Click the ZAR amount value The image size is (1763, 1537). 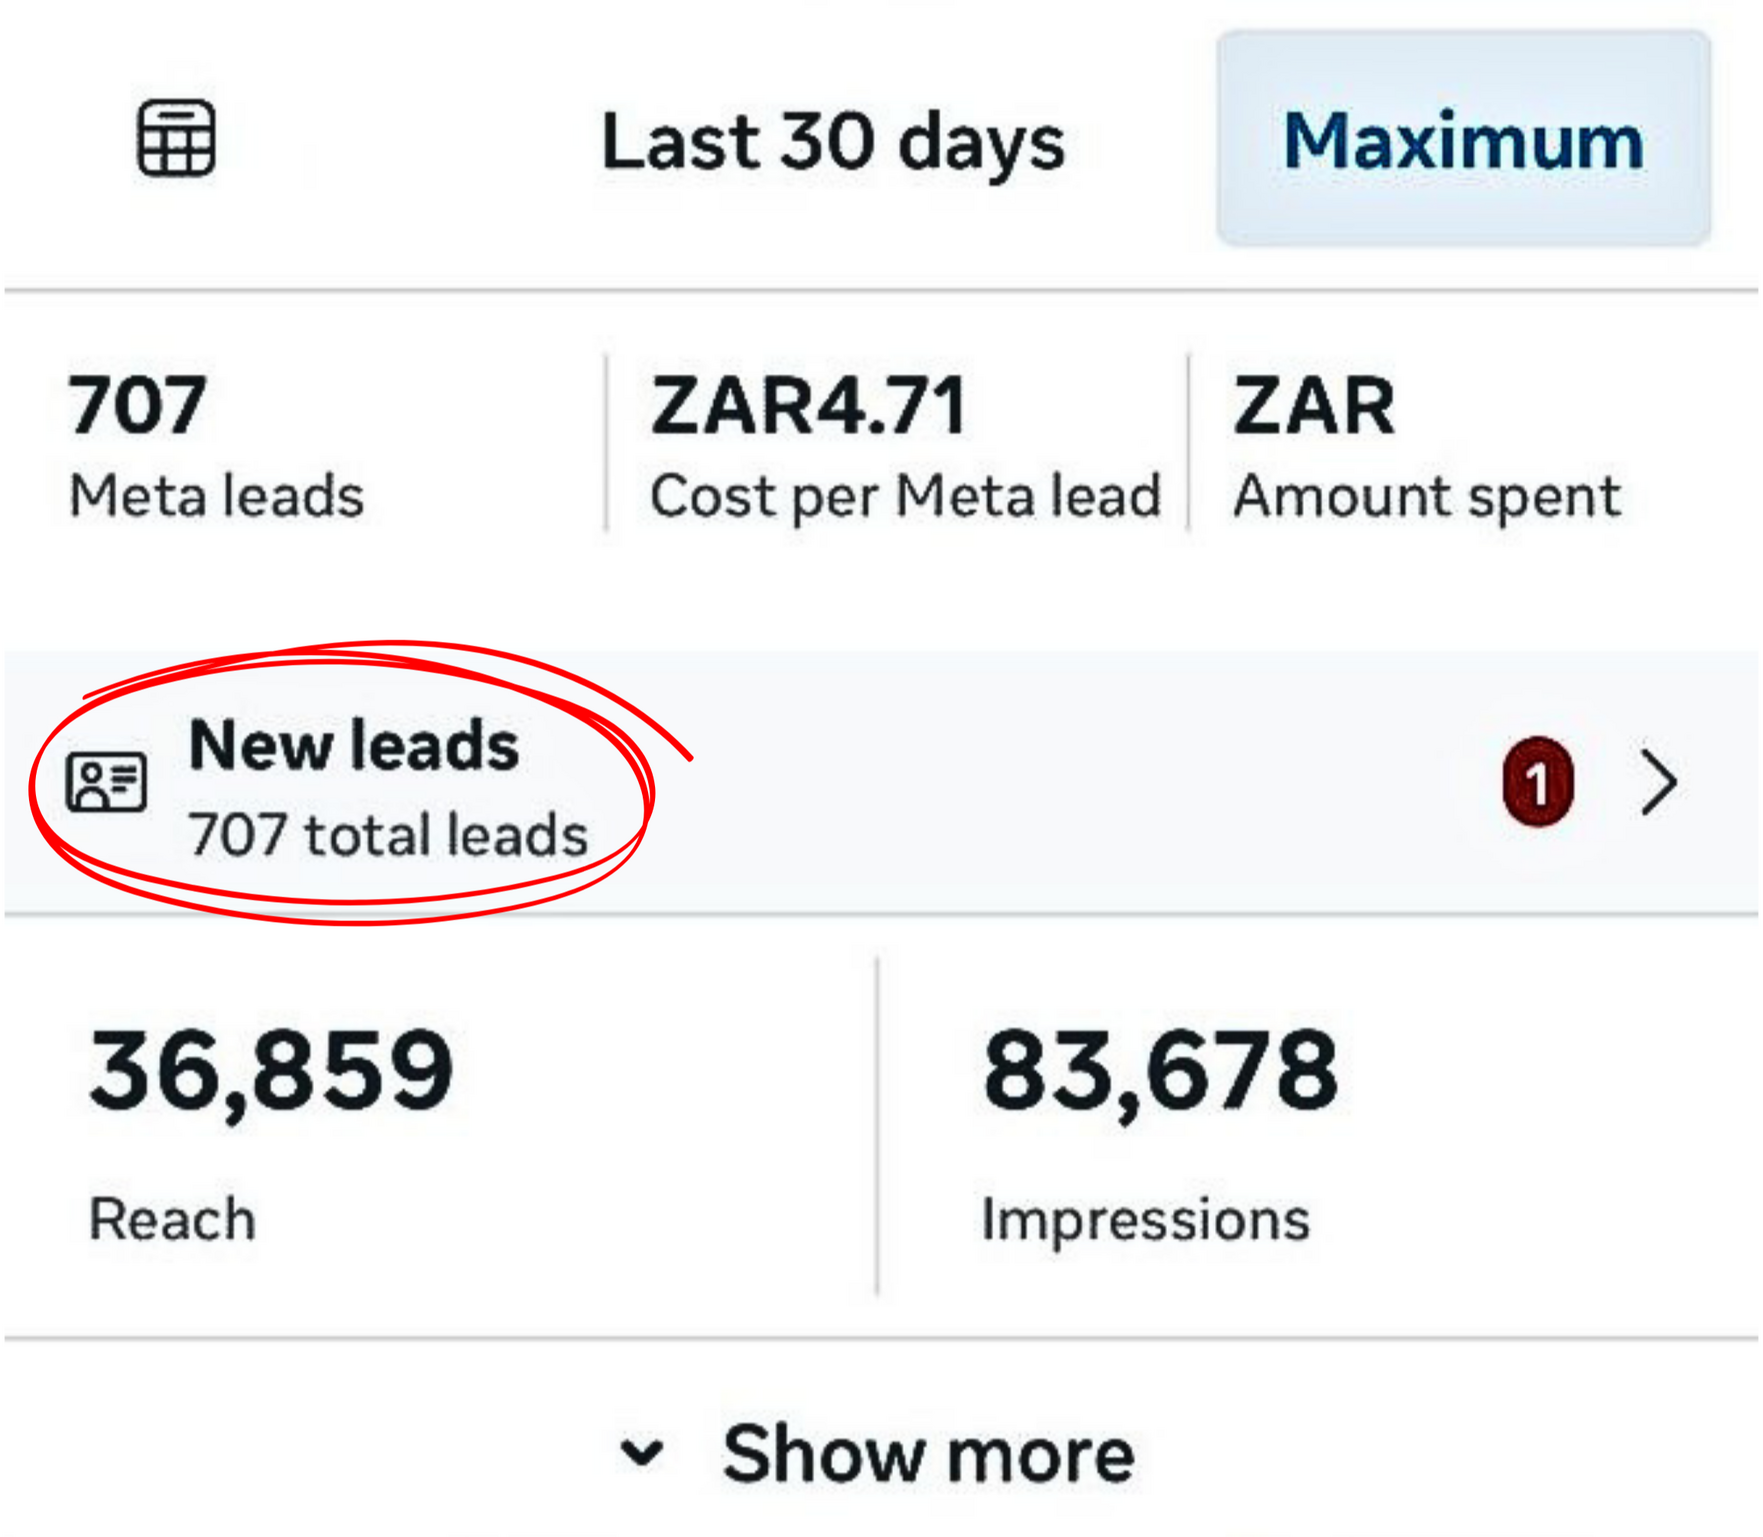(1313, 406)
